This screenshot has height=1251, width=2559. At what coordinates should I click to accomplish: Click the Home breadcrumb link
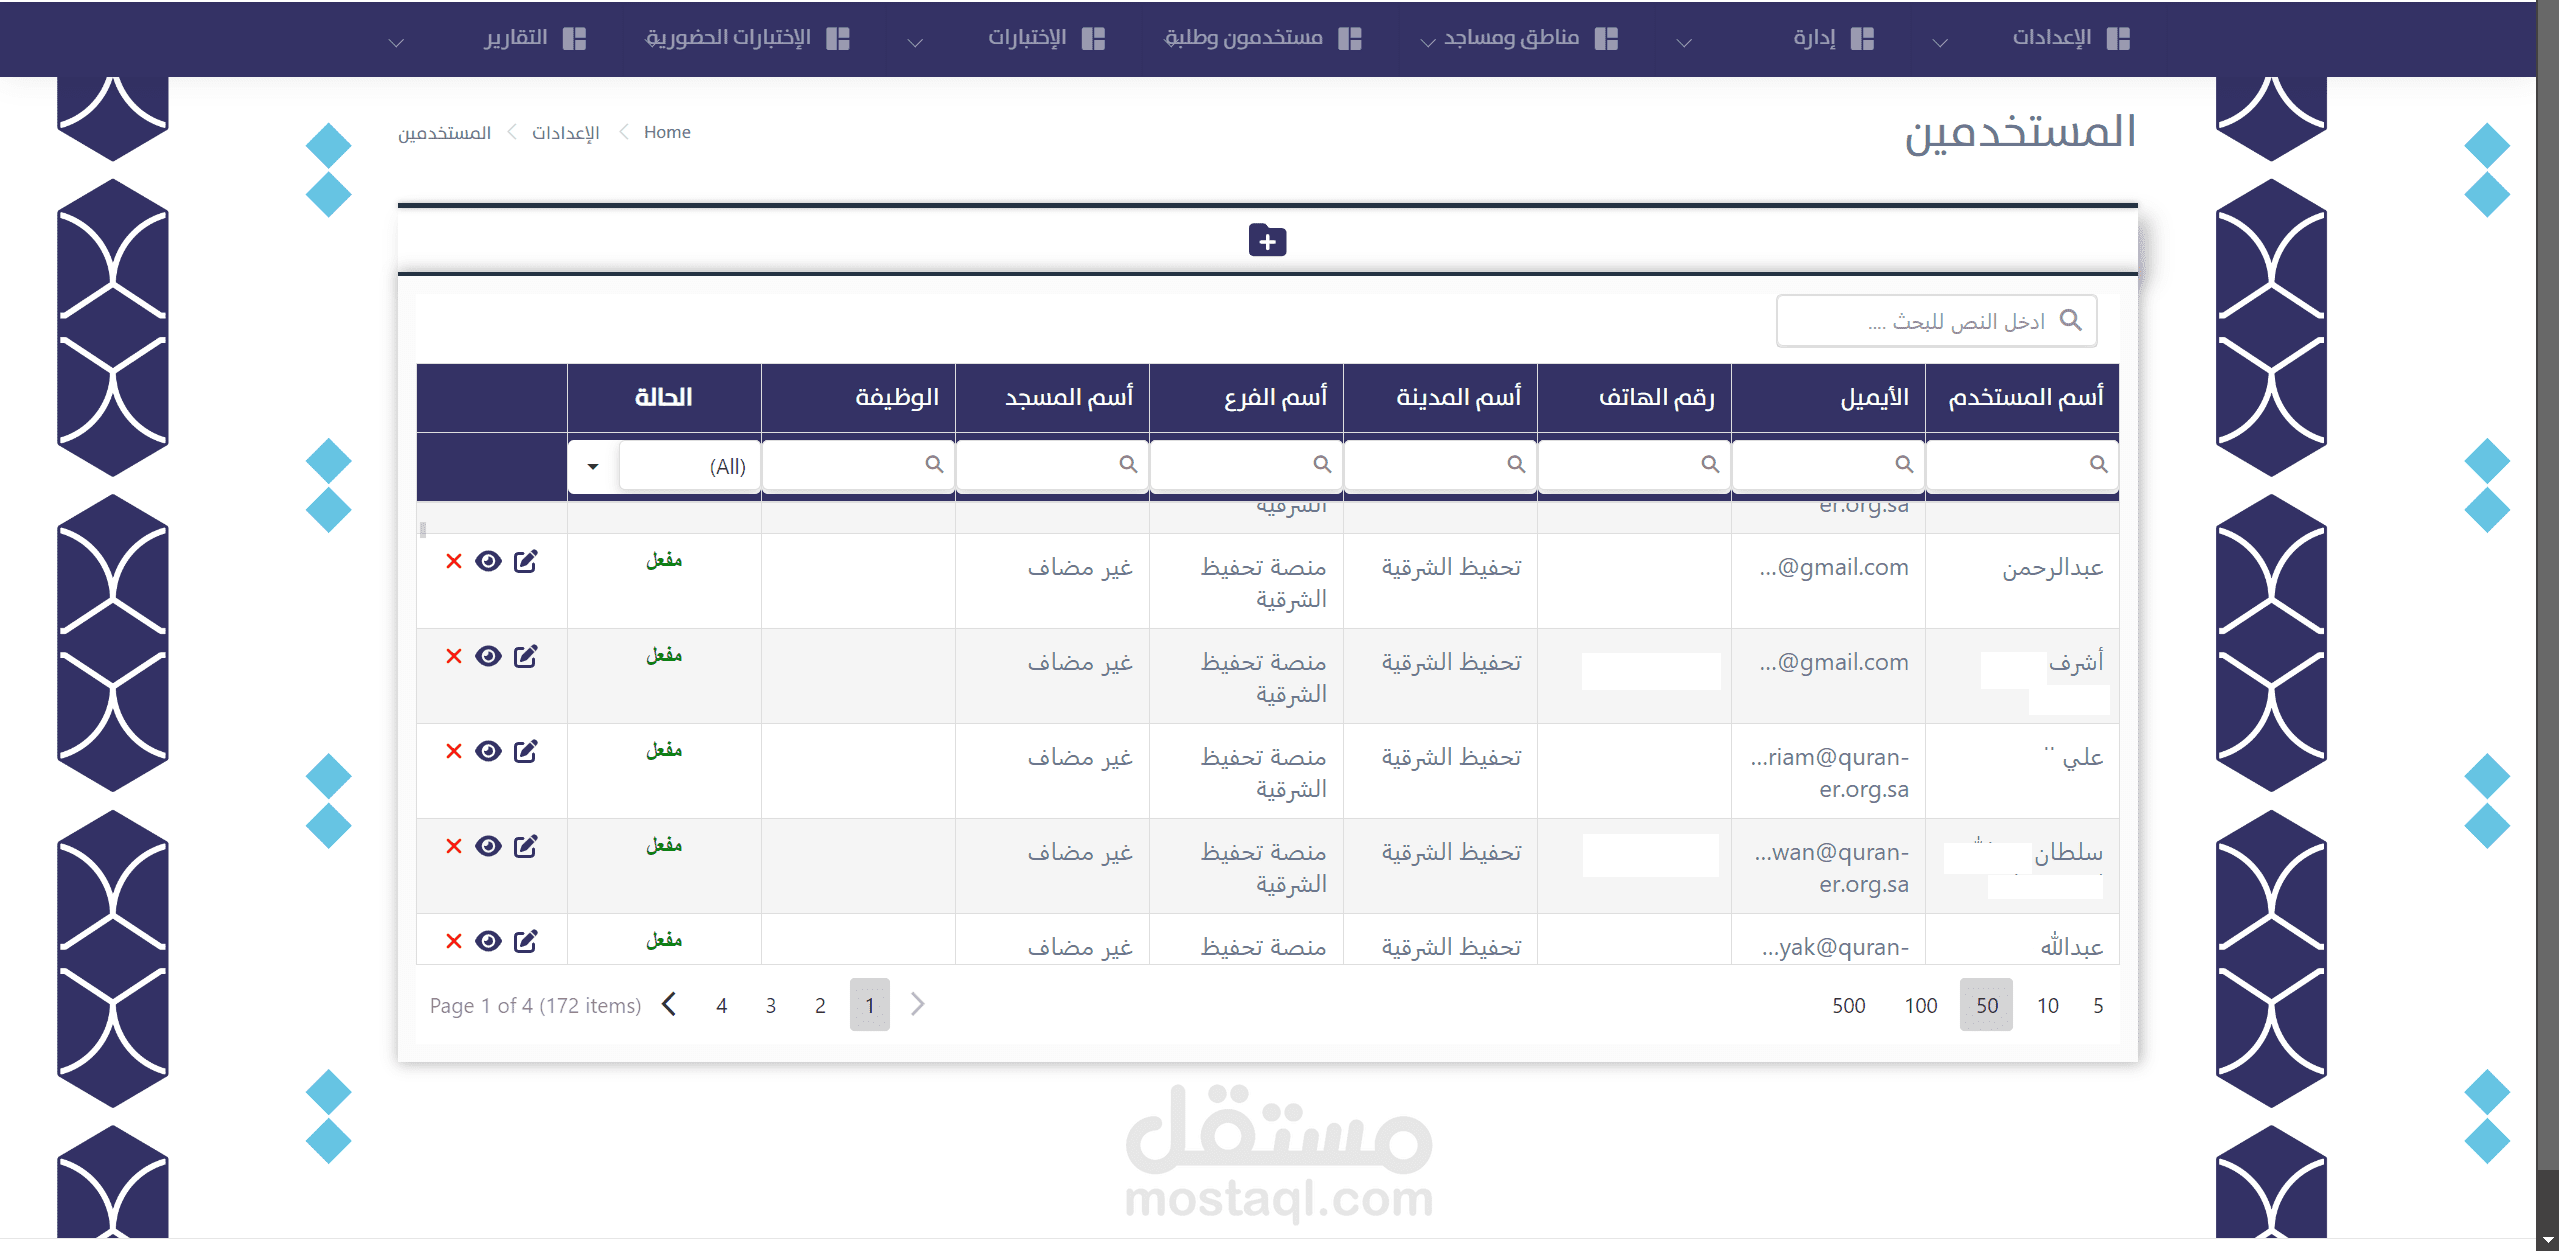(667, 132)
